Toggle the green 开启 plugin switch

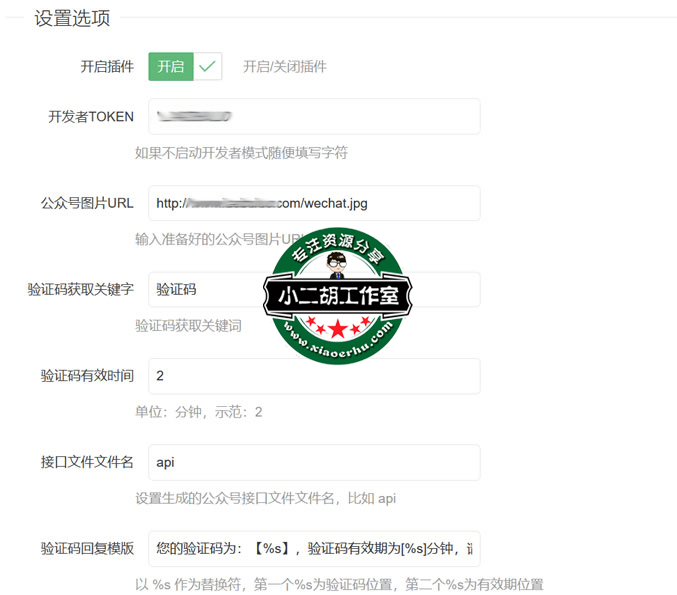pos(171,67)
